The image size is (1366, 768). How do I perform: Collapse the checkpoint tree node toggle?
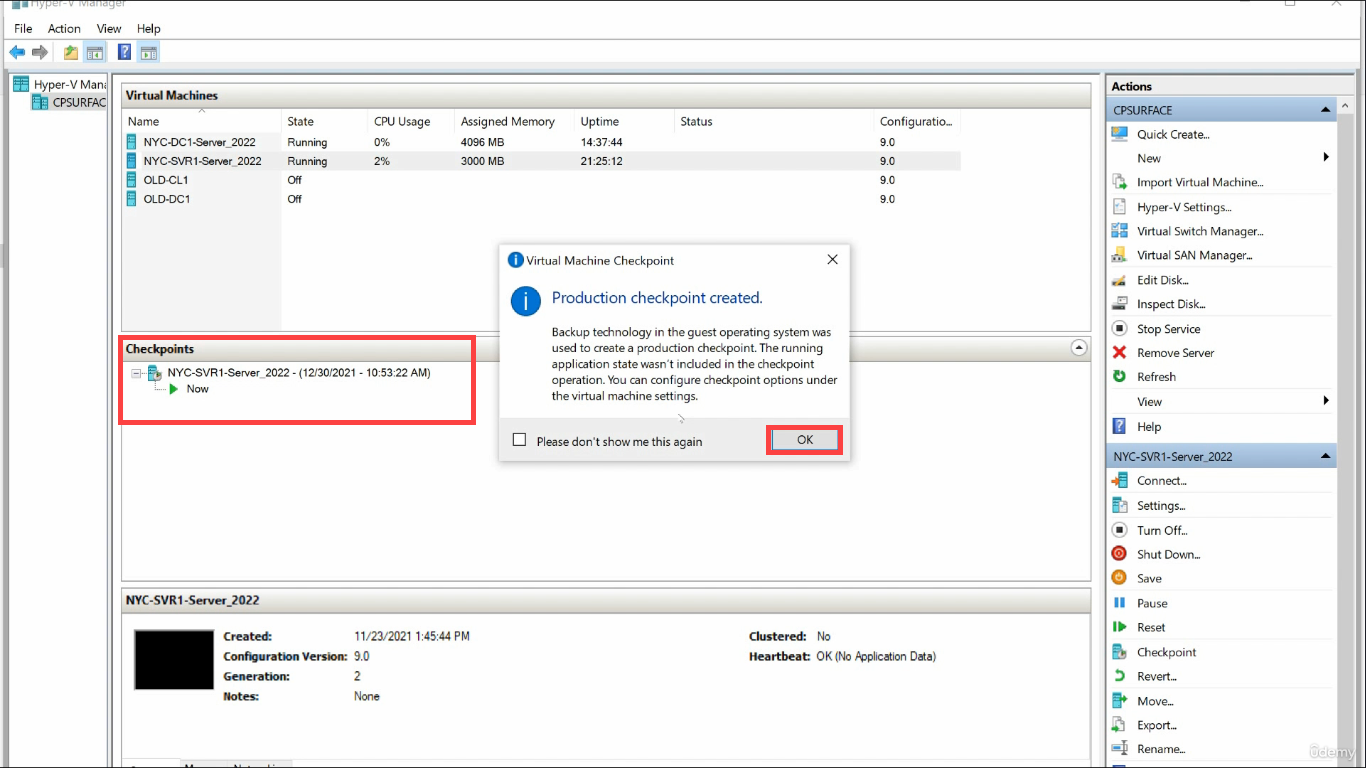(x=136, y=373)
